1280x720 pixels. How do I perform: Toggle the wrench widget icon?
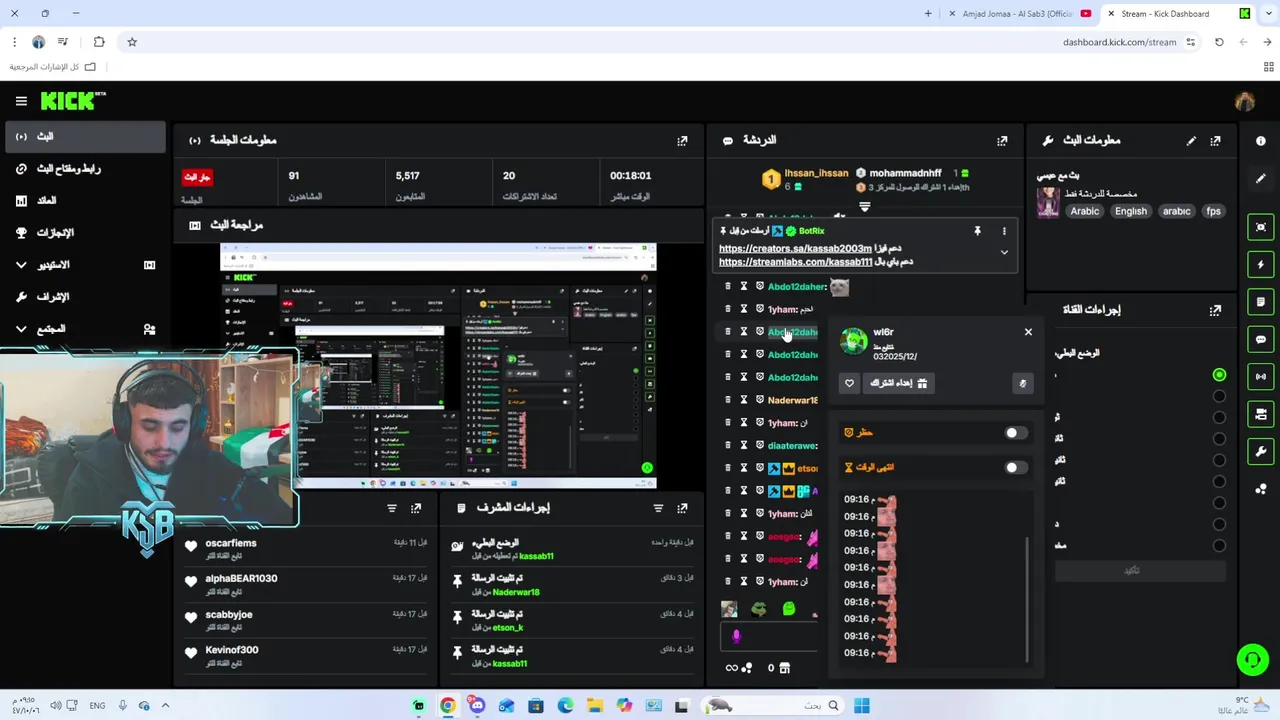1260,451
